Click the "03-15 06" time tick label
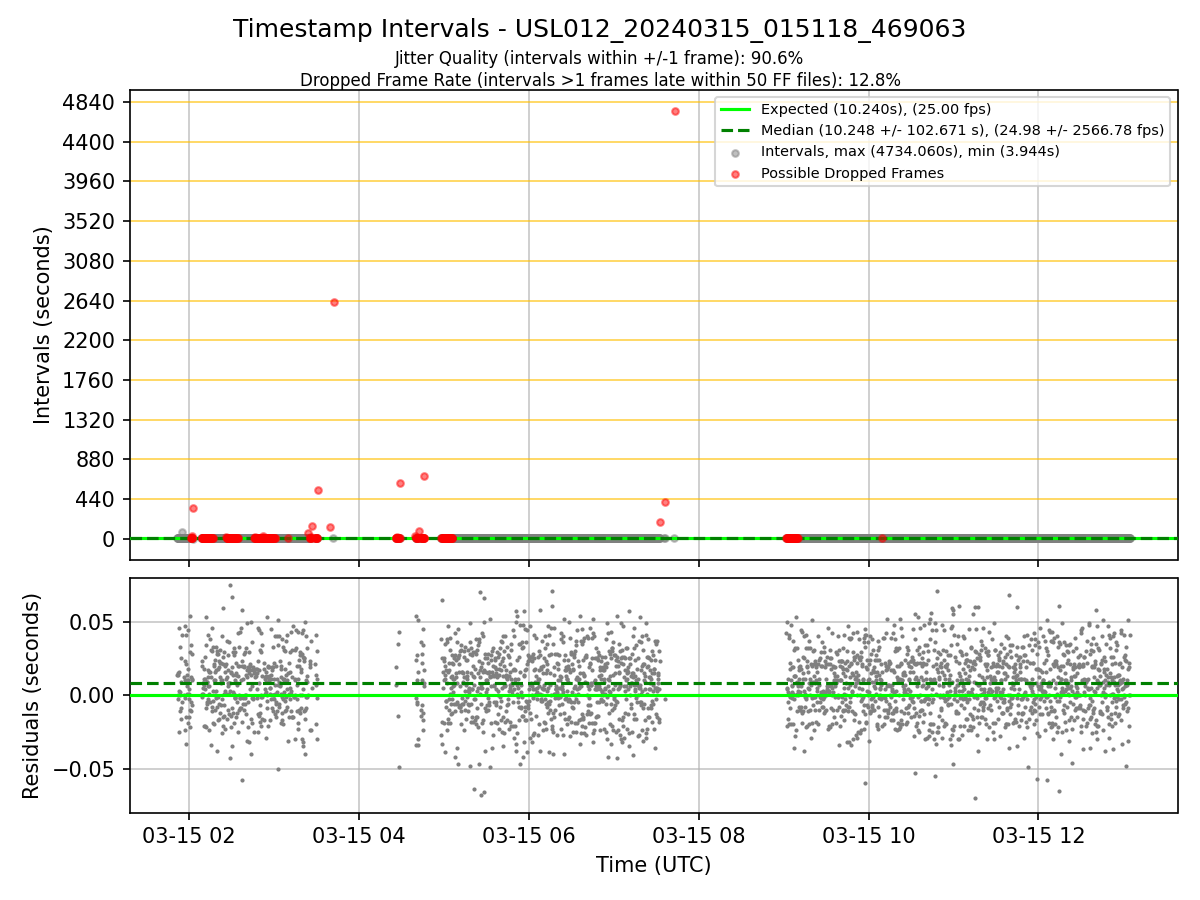 pos(529,836)
